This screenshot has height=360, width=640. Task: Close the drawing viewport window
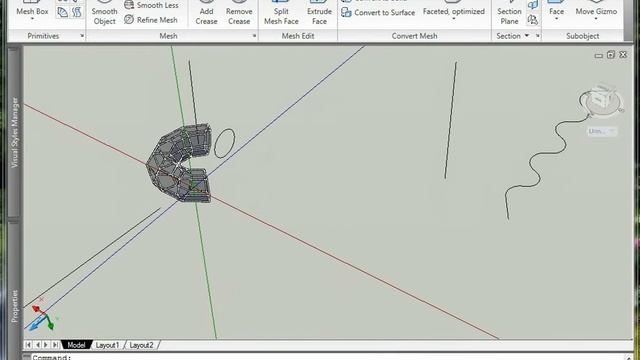click(x=623, y=54)
